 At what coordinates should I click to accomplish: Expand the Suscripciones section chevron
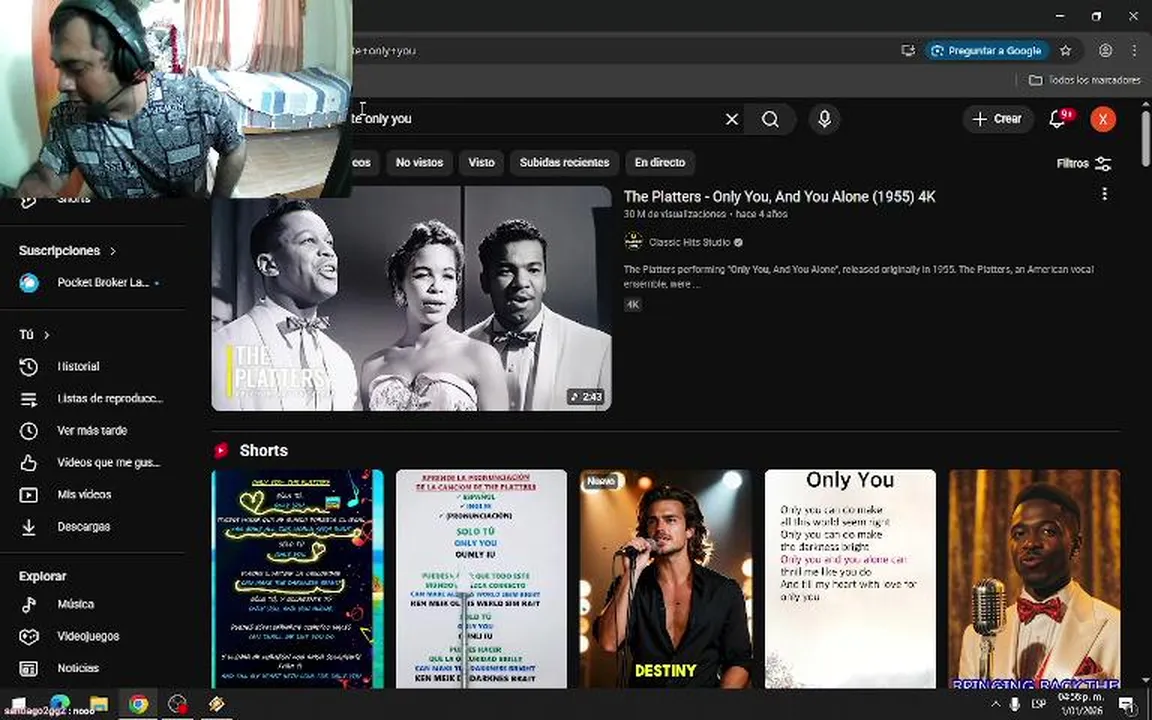coord(113,251)
